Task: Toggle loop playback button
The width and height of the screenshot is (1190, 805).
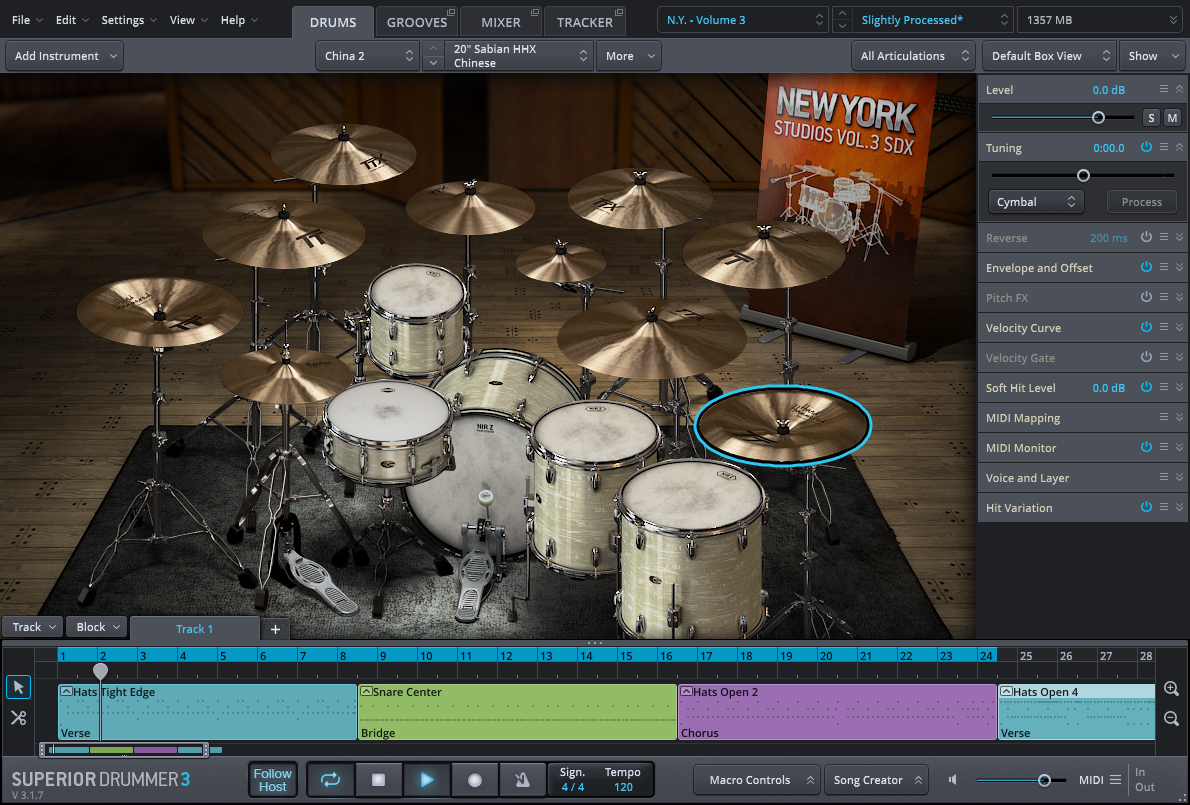Action: click(x=330, y=780)
